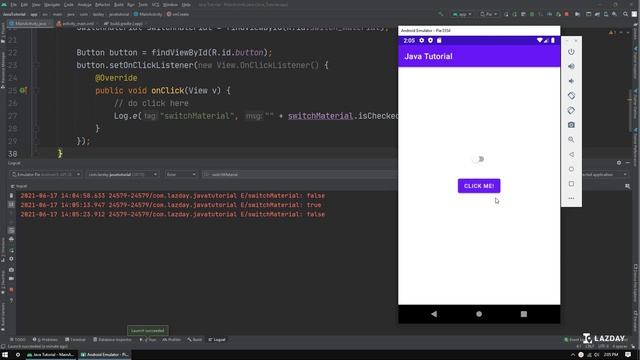Open the Logcat tool window tab
Viewport: 640px width, 360px height.
click(217, 340)
